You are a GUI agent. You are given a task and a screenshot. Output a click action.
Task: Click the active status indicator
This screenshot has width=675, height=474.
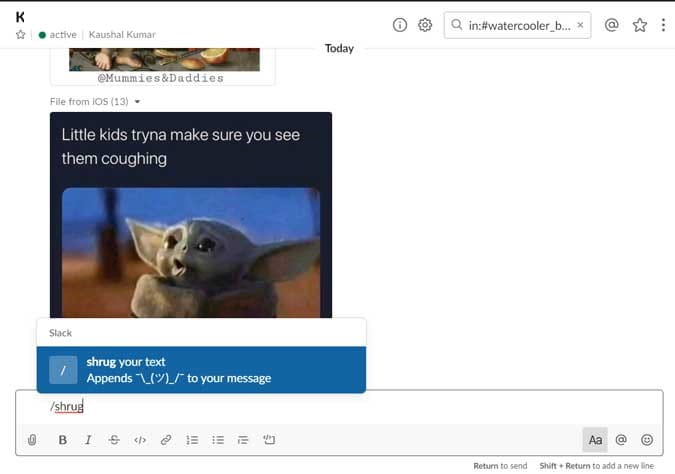tap(58, 34)
